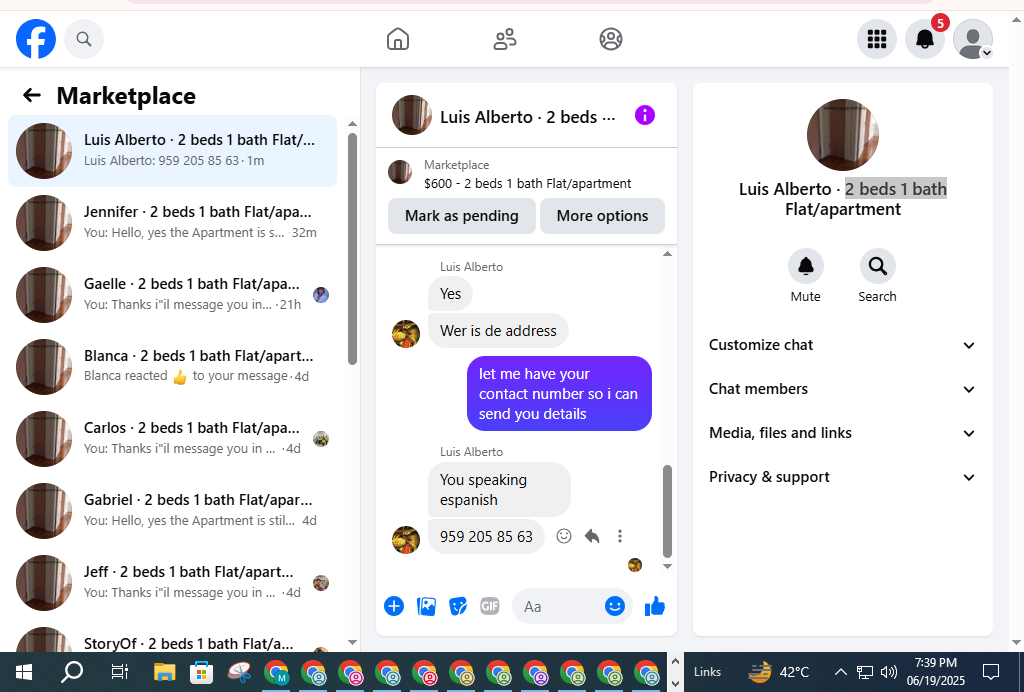Image resolution: width=1024 pixels, height=692 pixels.
Task: Open the GIF picker icon
Action: 490,606
